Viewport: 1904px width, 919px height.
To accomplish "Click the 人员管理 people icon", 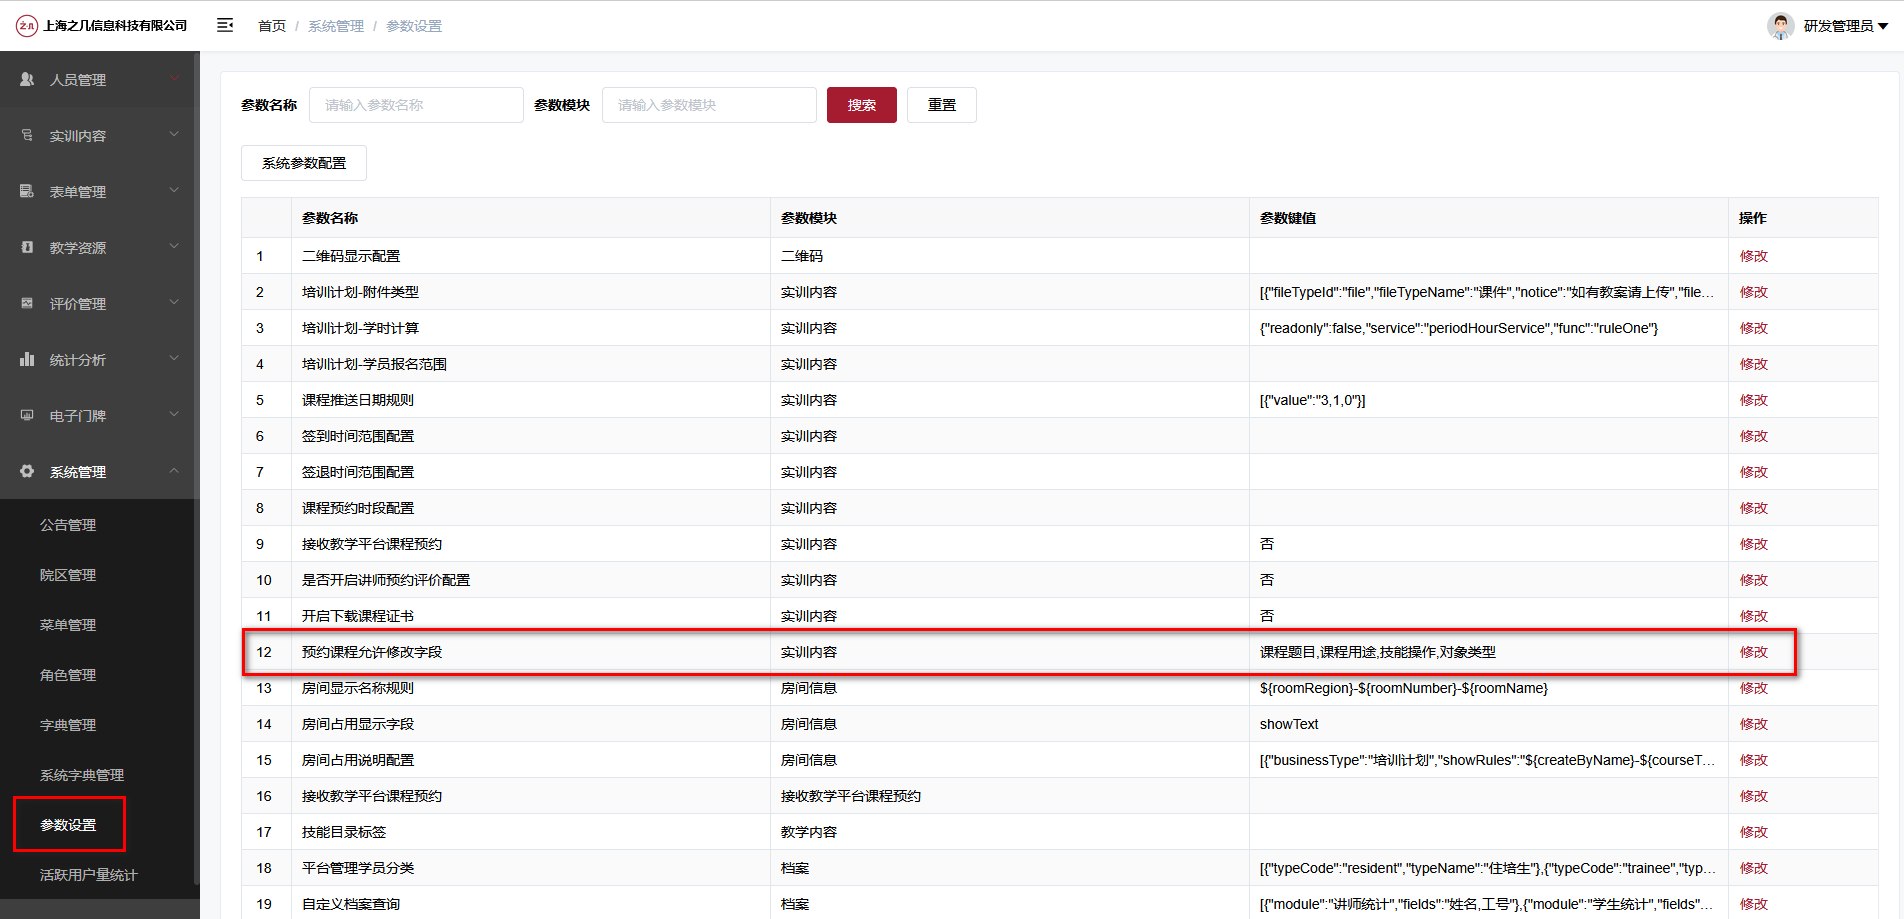I will pos(27,79).
